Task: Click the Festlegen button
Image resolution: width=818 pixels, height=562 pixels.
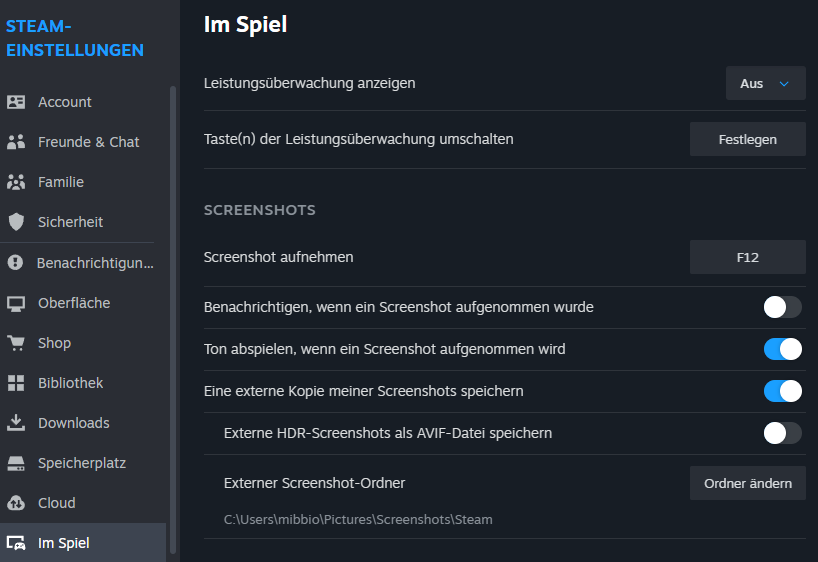Action: pyautogui.click(x=747, y=139)
